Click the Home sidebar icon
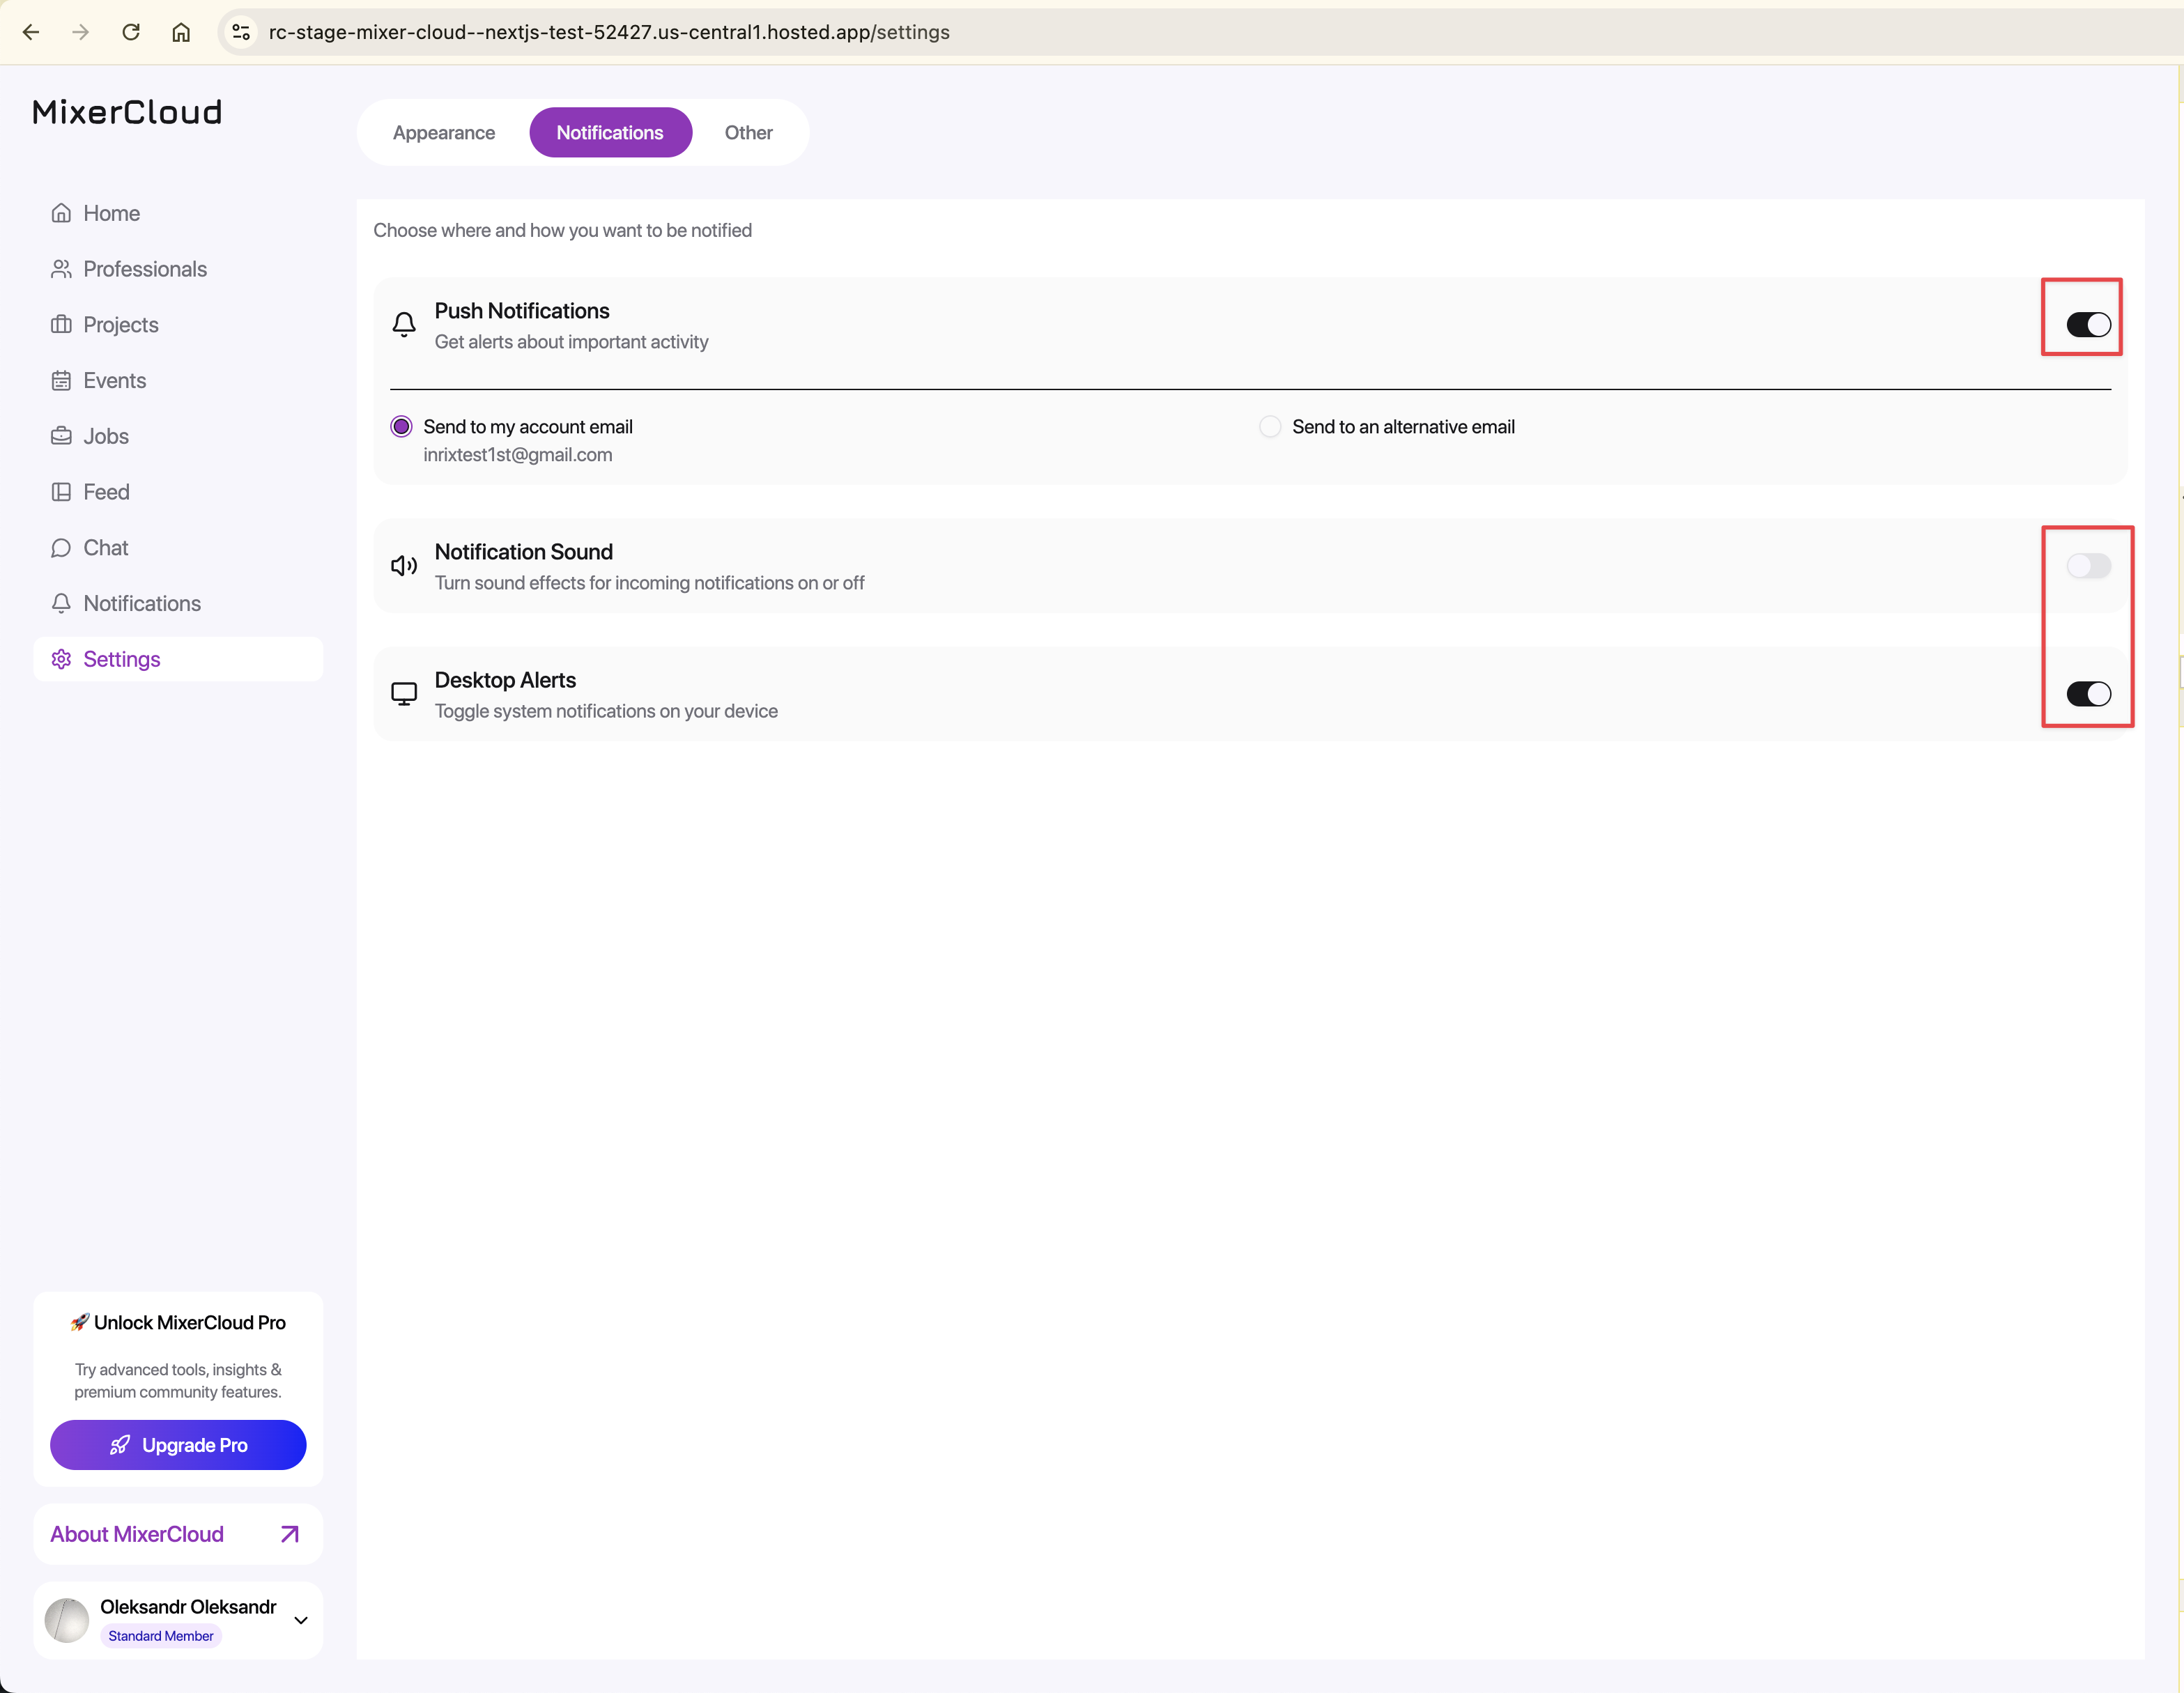Screen dimensions: 2184x1693 coord(61,213)
